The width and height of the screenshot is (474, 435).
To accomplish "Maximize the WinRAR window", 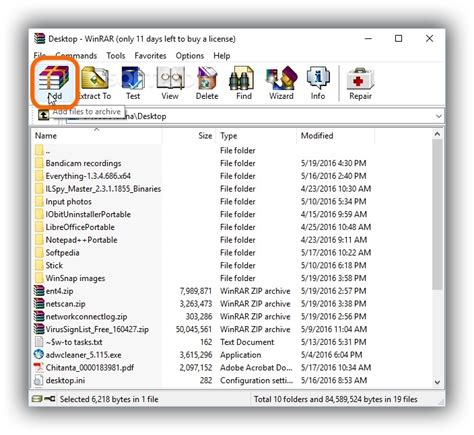I will pos(398,38).
